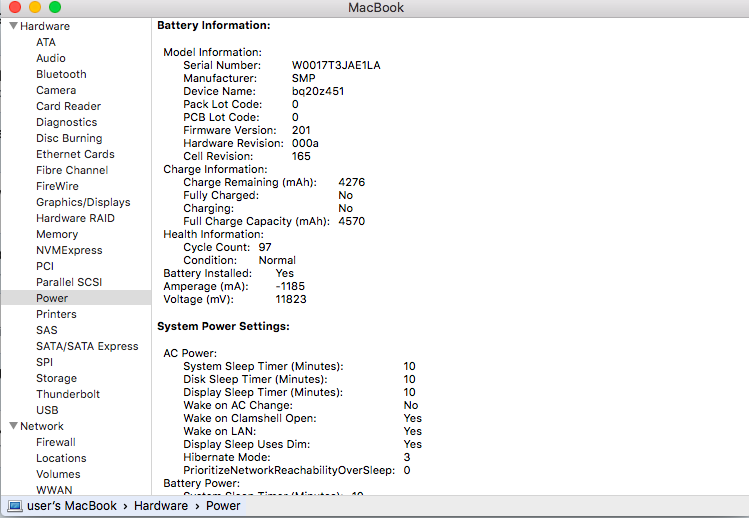Open NVMExpress section

tap(69, 250)
